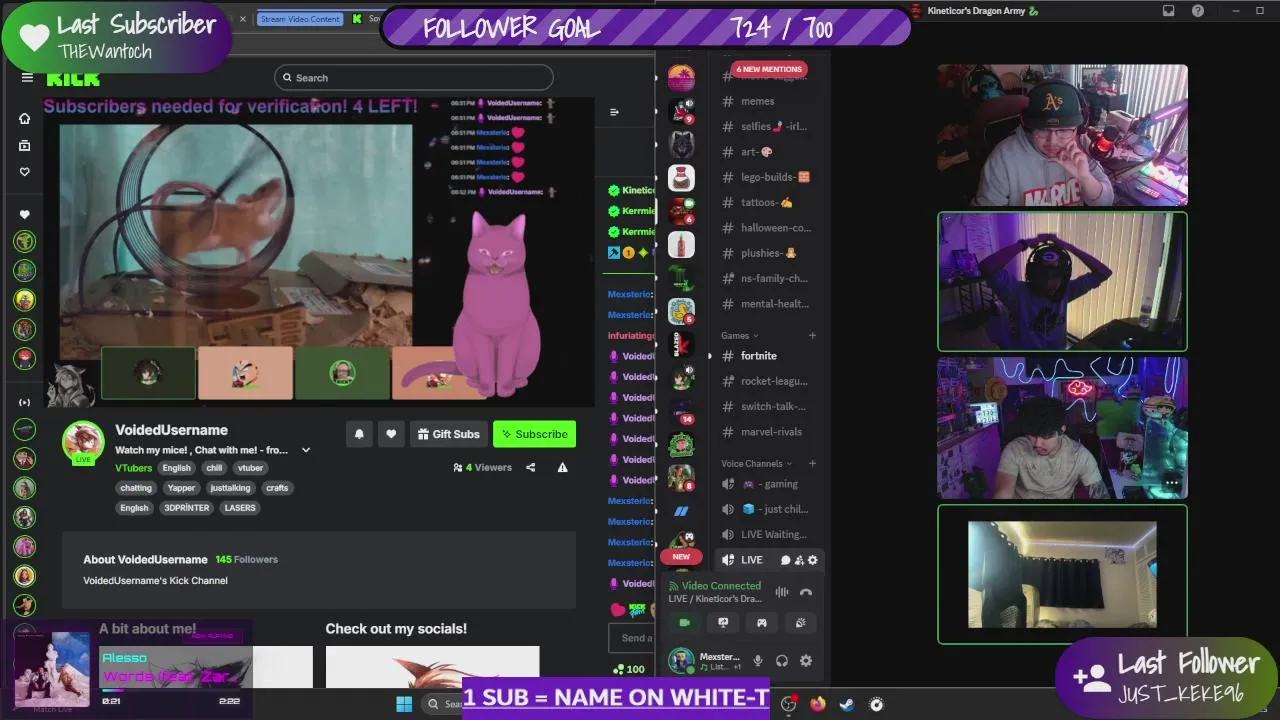Open the rocket-leagu channel
The image size is (1280, 720).
click(x=766, y=381)
